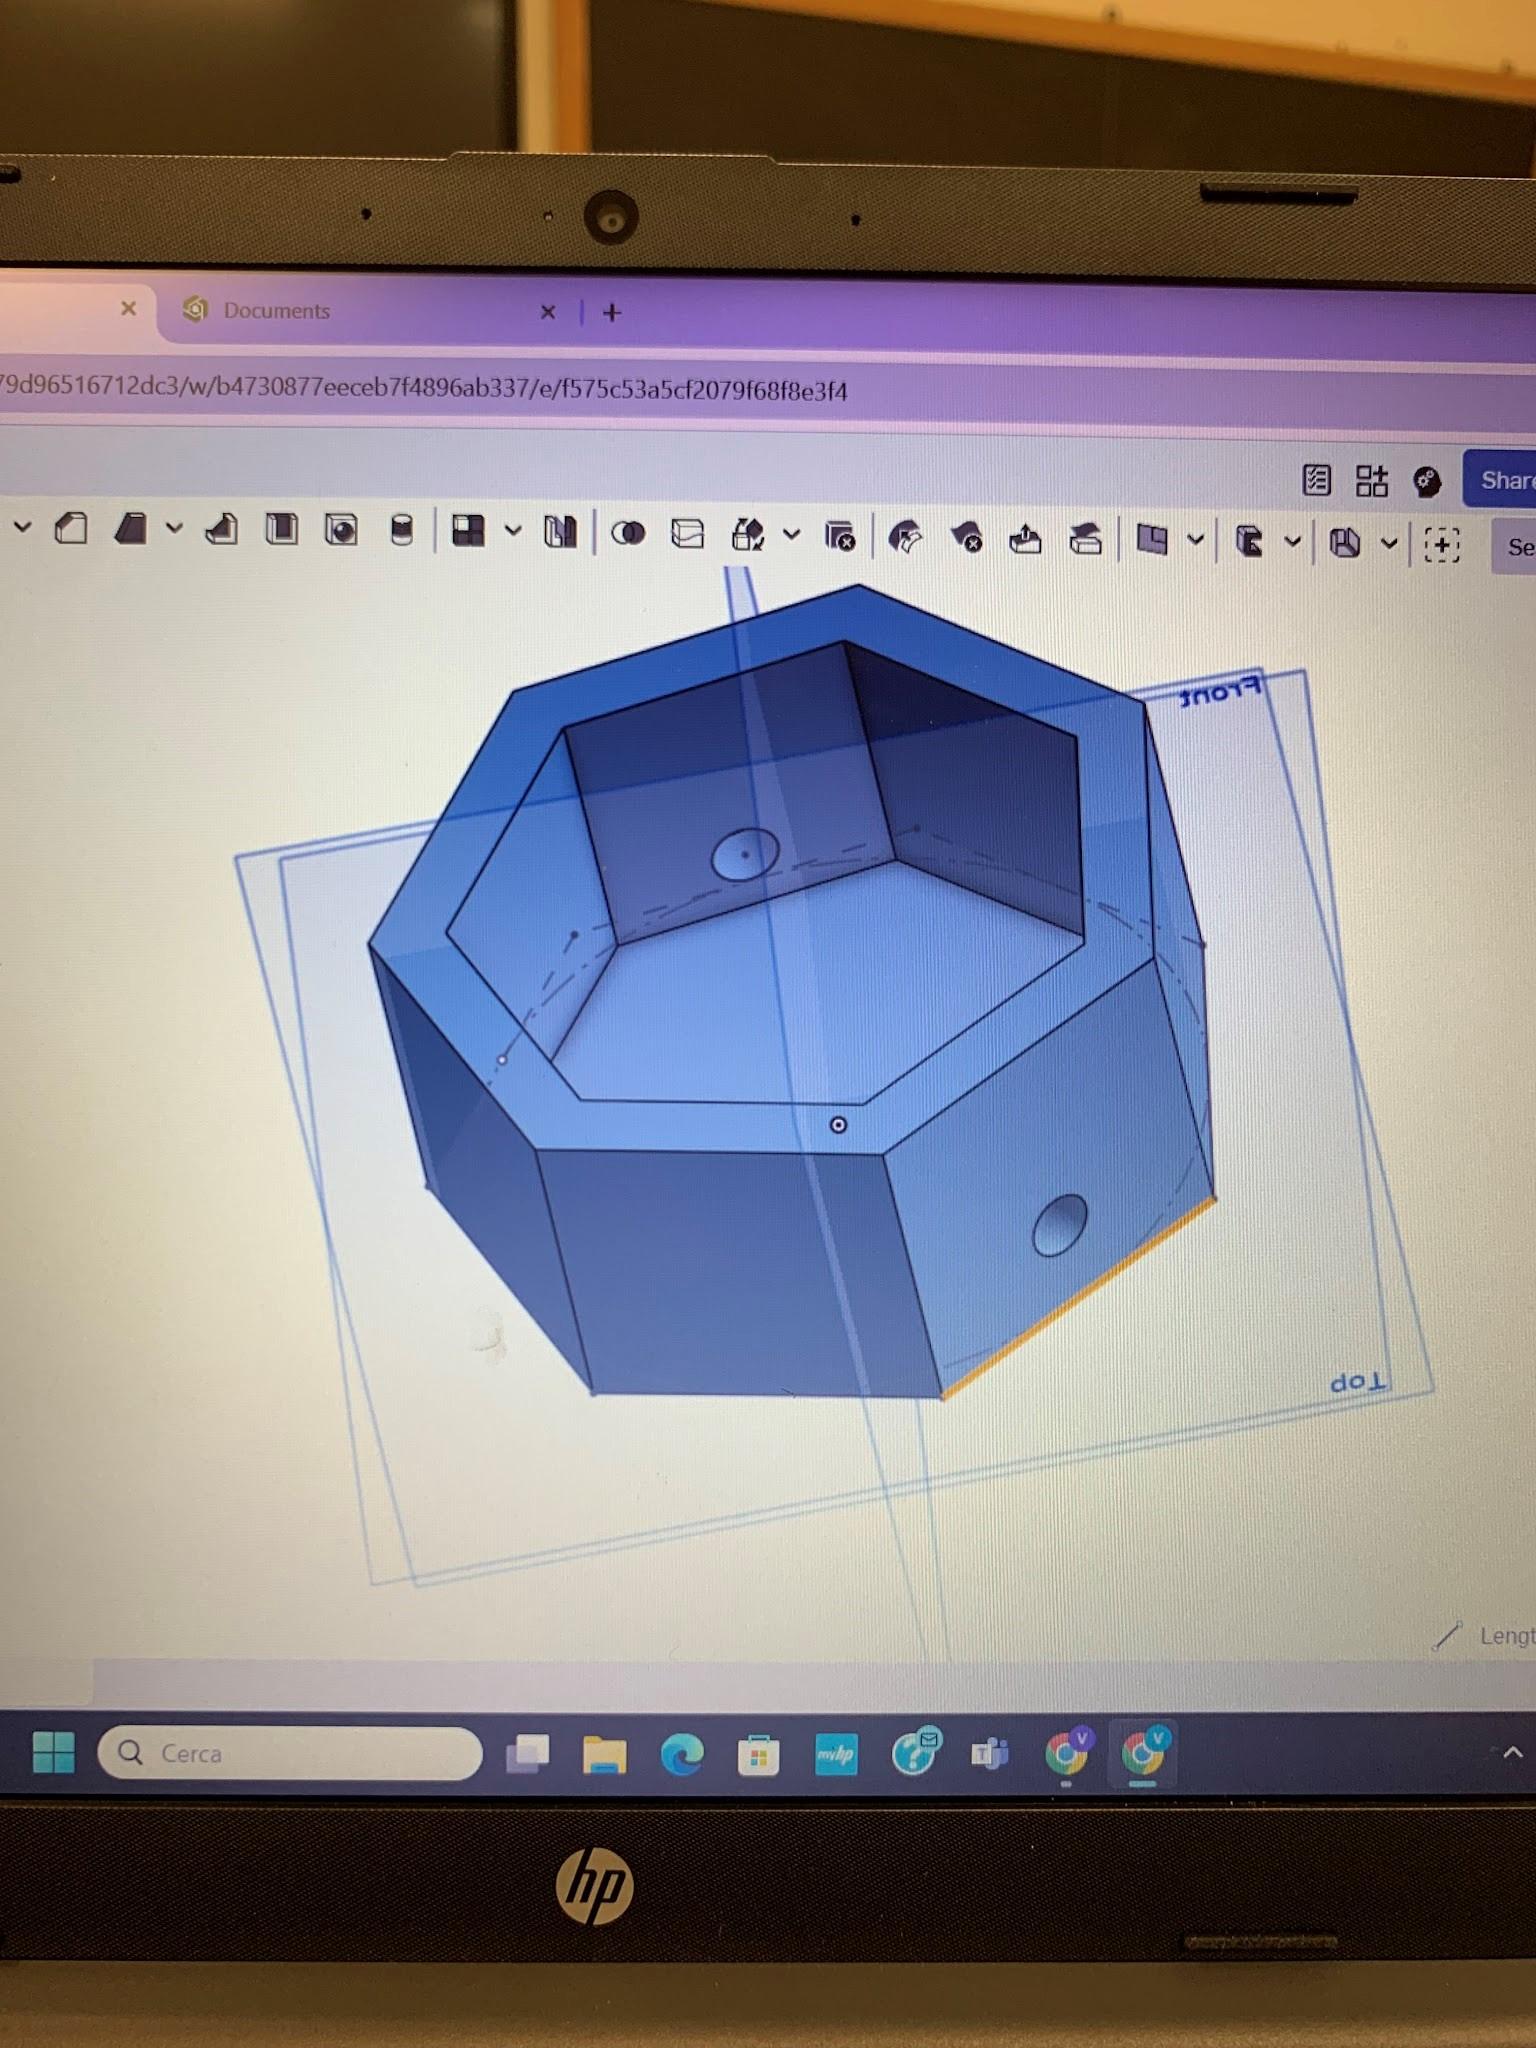This screenshot has height=2048, width=1536.
Task: Click the search tools button below Share
Action: point(1514,547)
